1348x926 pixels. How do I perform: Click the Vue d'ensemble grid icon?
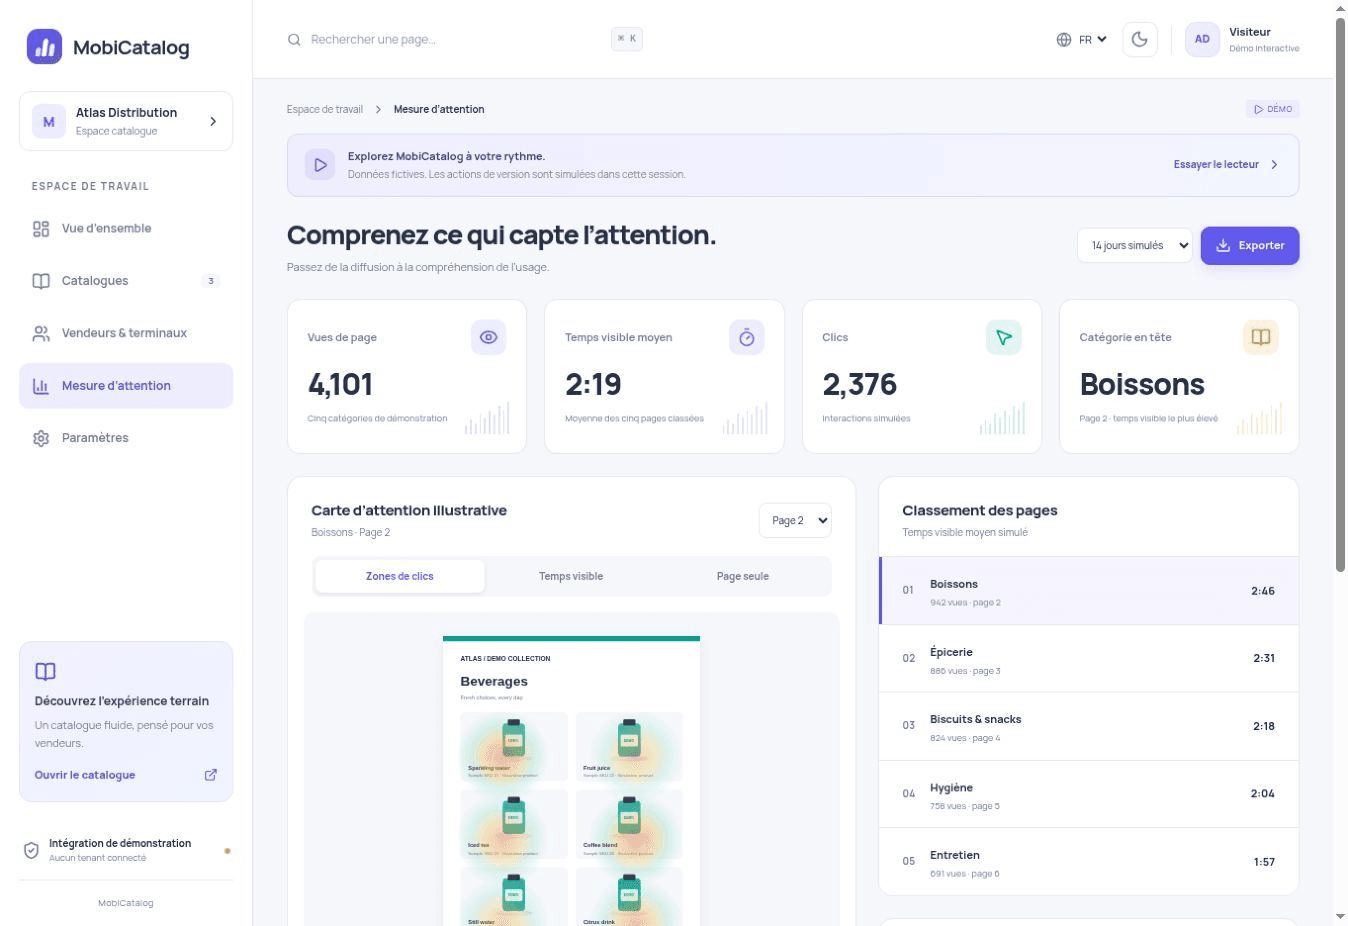pyautogui.click(x=41, y=229)
